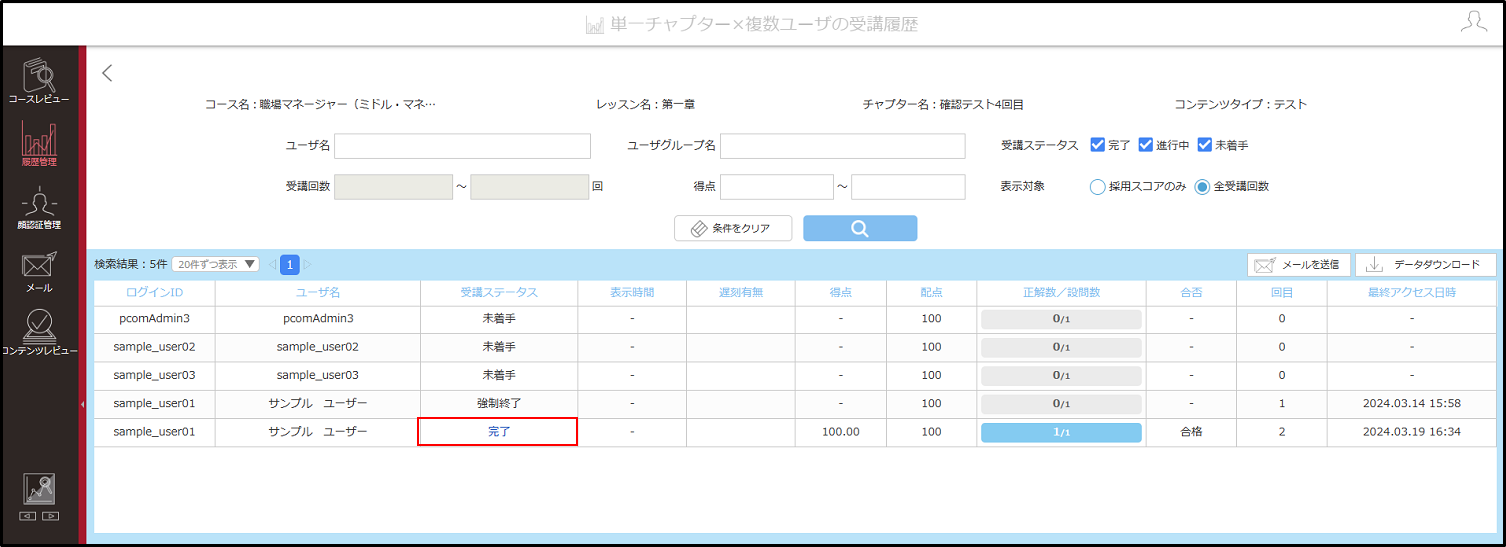Click the ユーザグループ名 input field

point(842,146)
